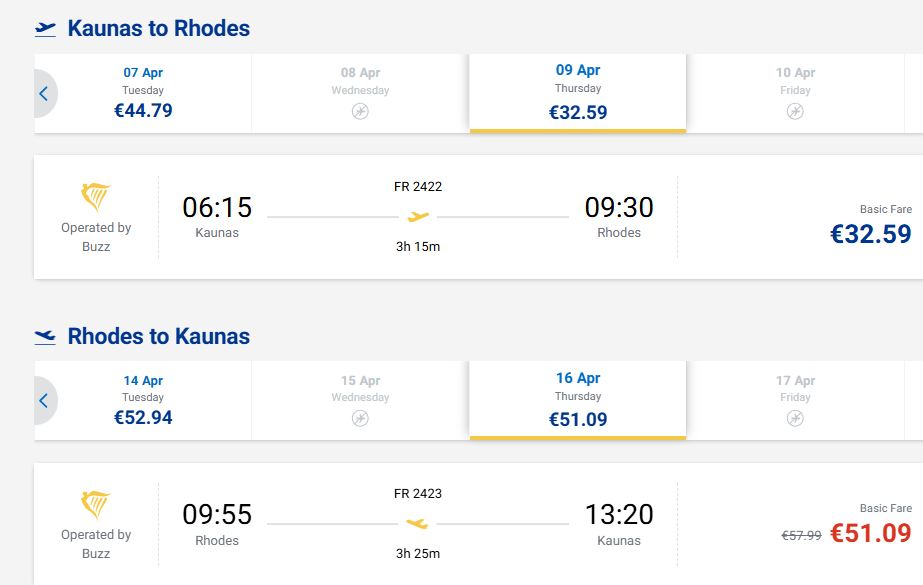
Task: Click the 06:15 Kaunas departure time
Action: click(x=217, y=208)
